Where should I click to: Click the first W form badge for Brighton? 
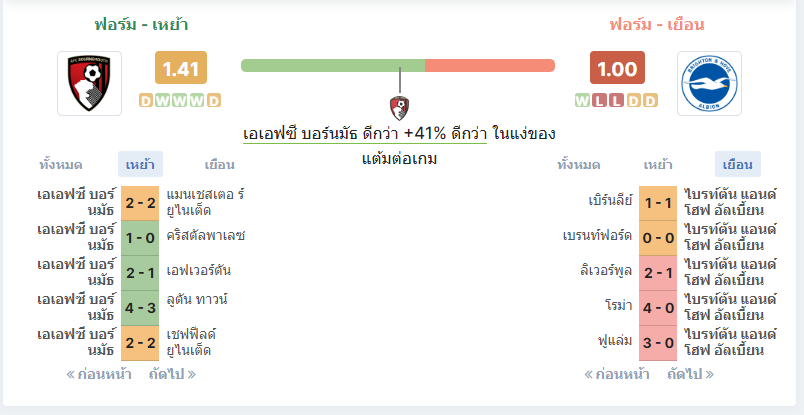click(582, 101)
